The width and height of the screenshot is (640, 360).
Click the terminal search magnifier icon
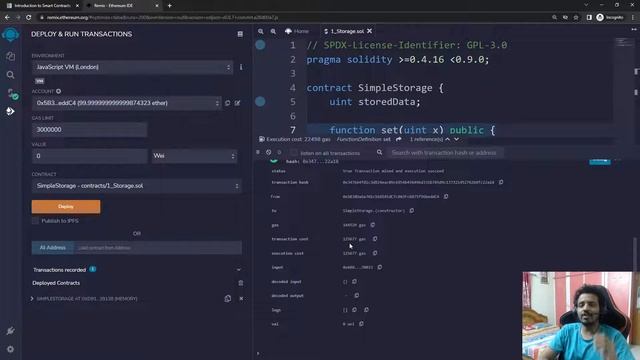(380, 152)
